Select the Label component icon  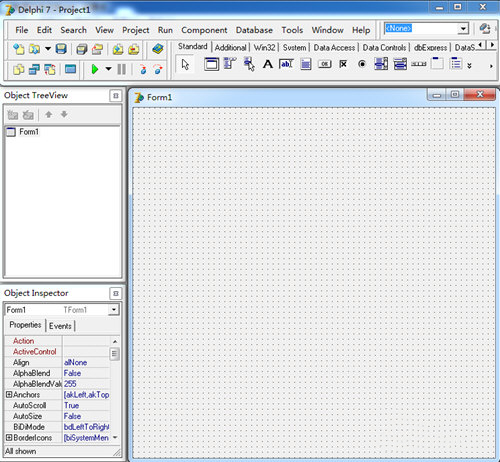268,64
